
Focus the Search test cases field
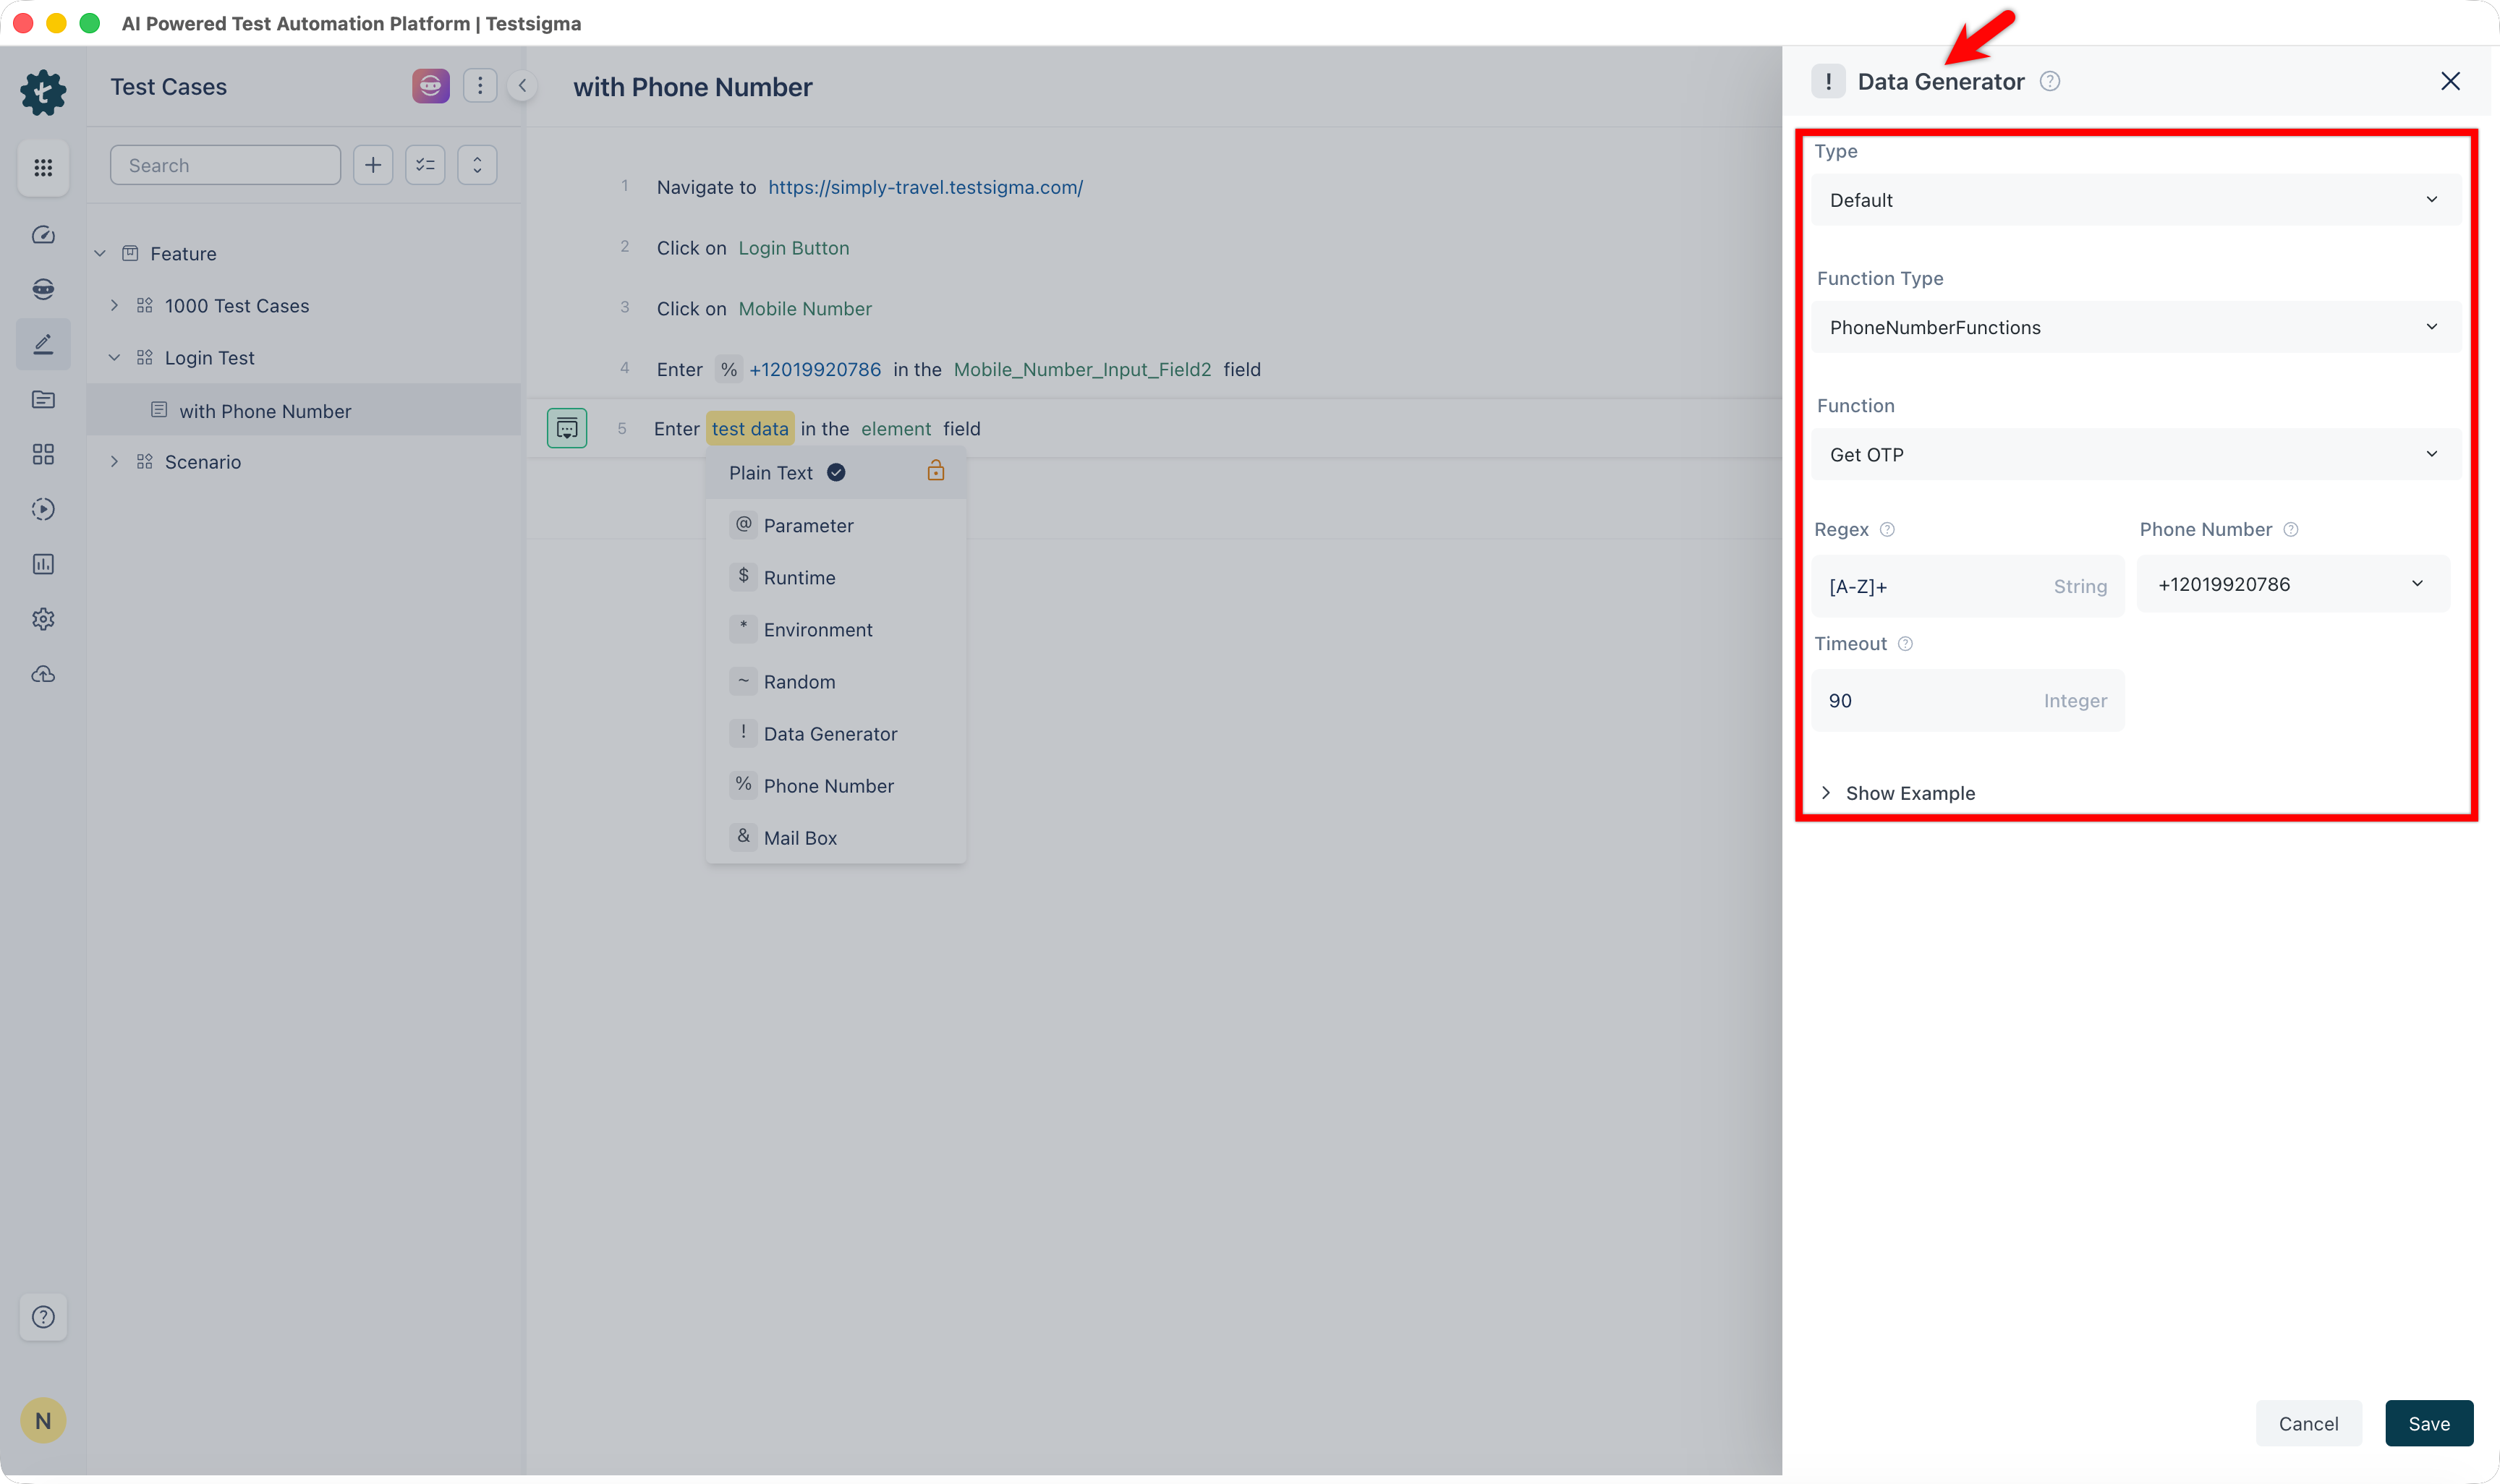pos(225,165)
